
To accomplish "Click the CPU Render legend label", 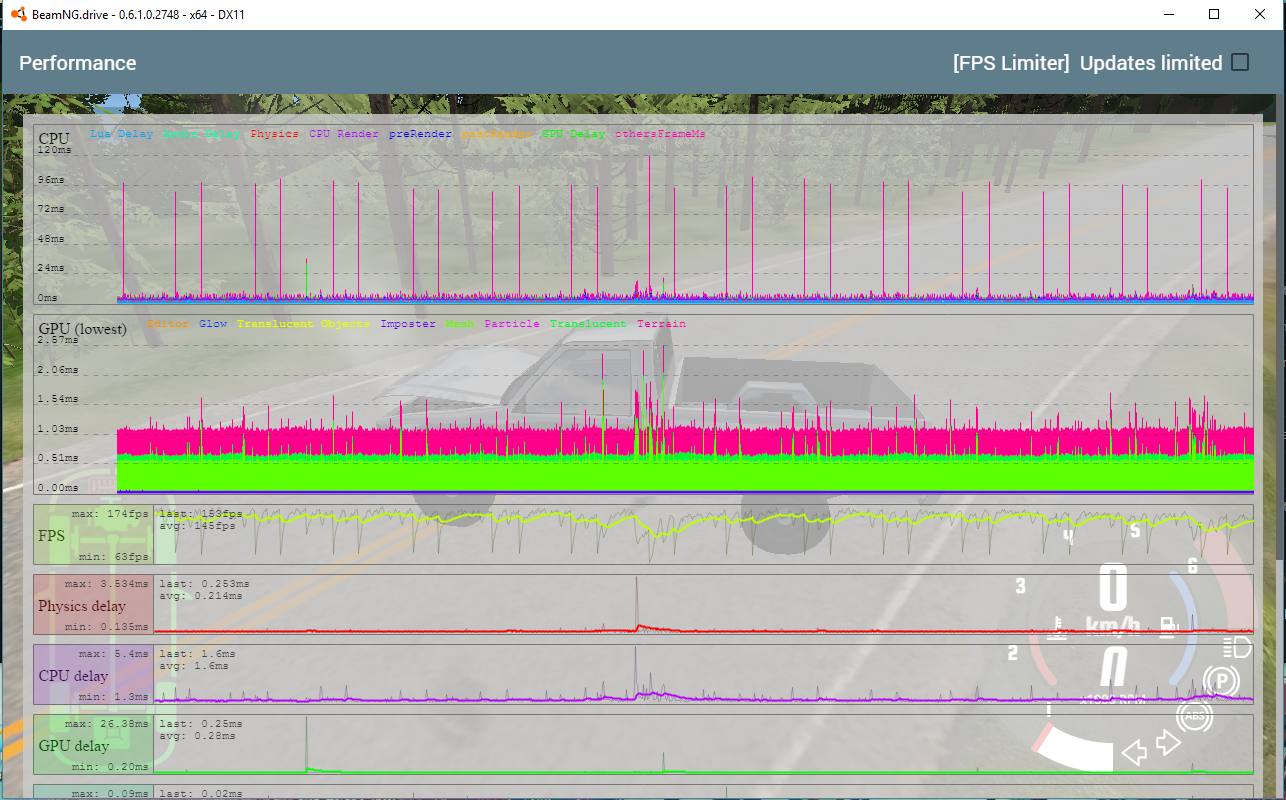I will coord(344,134).
